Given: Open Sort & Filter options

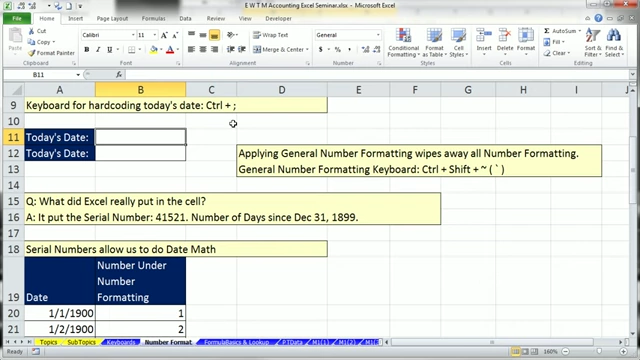Looking at the screenshot, I should tap(593, 43).
